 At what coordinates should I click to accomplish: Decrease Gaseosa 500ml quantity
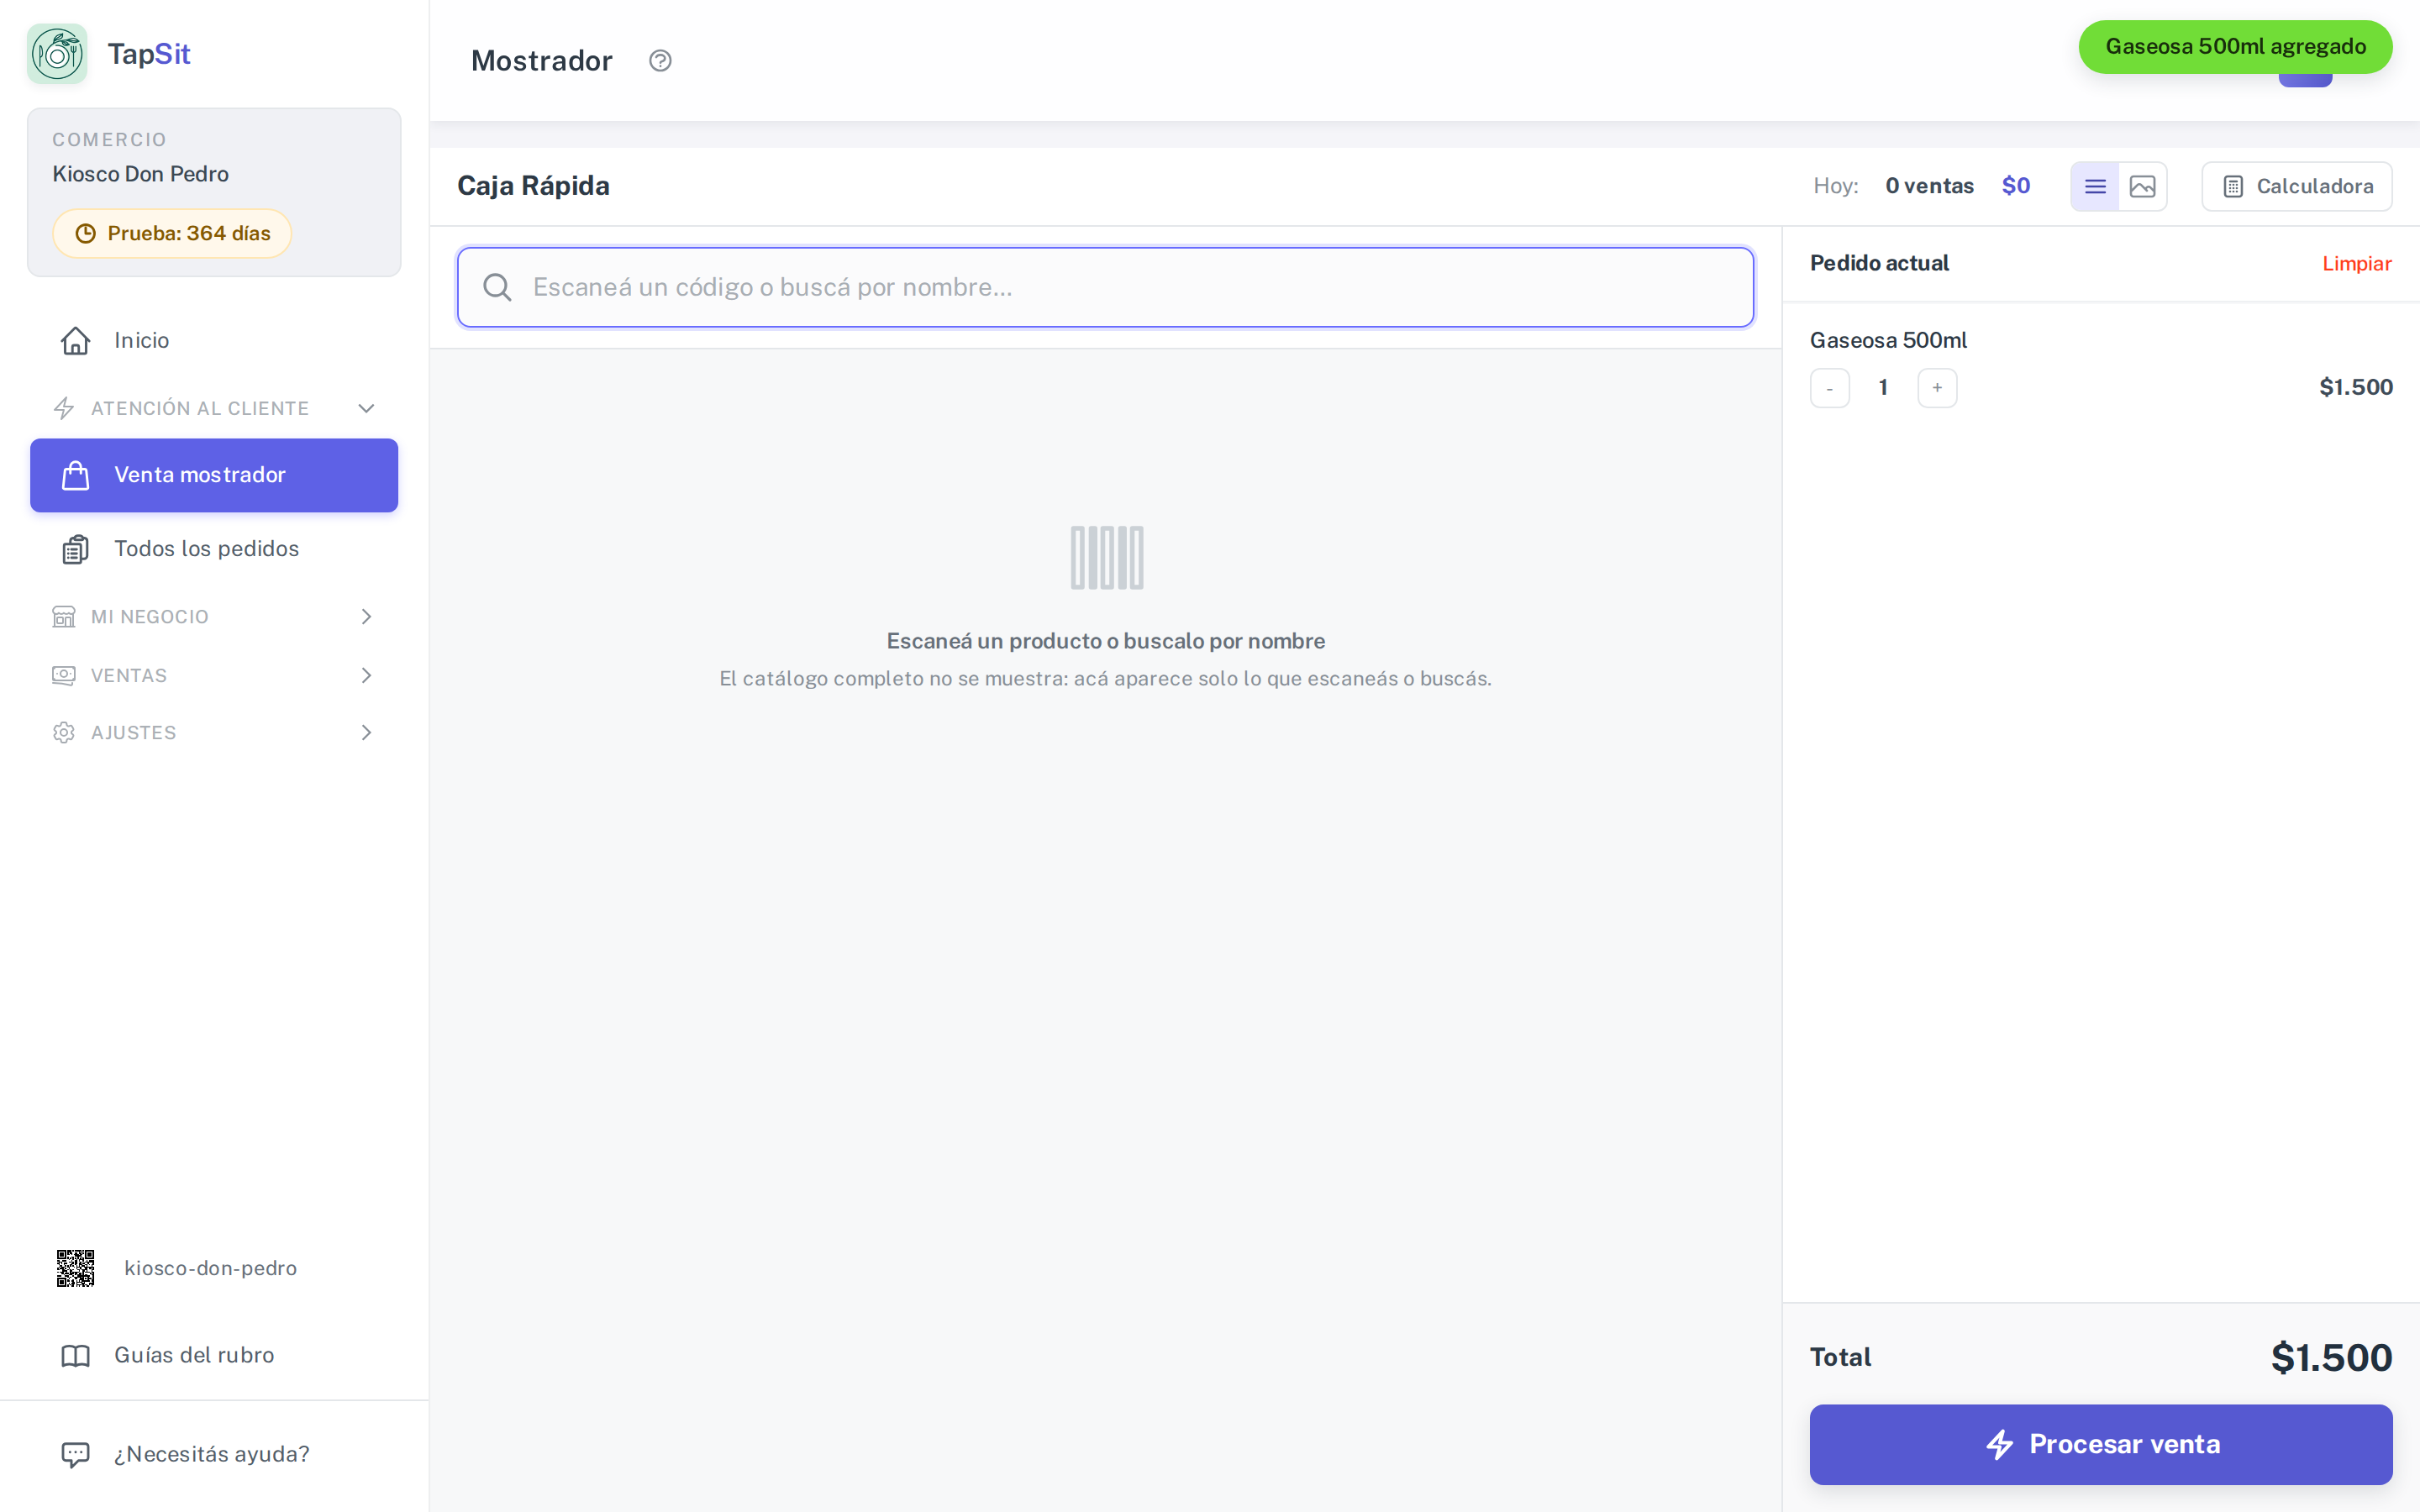1829,388
